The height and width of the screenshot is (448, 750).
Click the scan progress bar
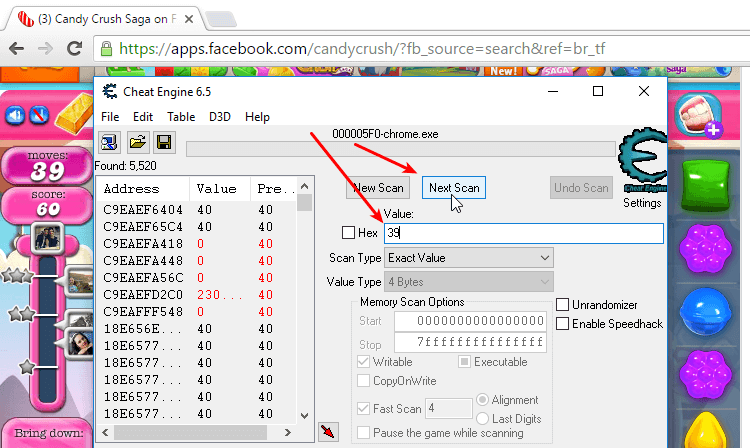401,149
